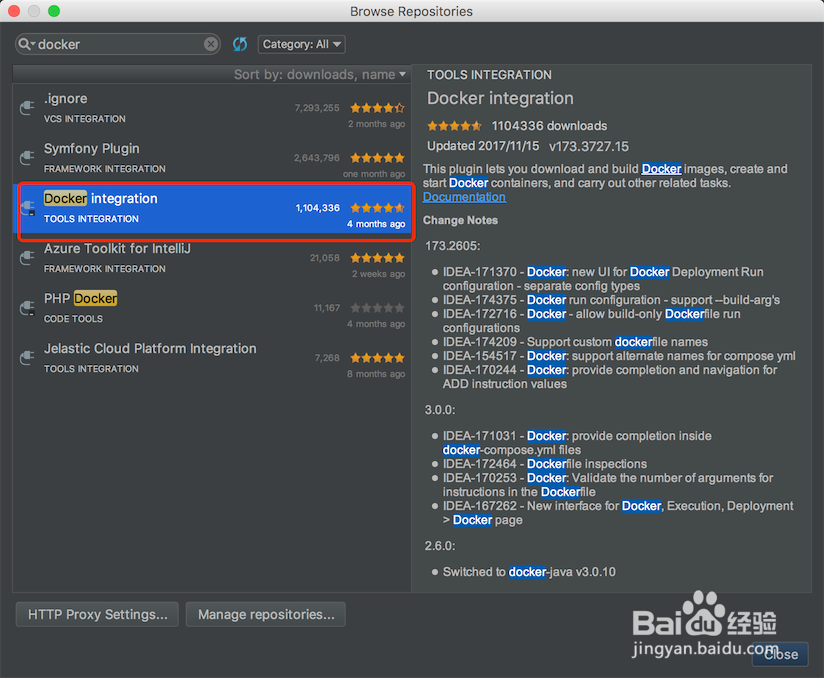Screen dimensions: 824x678
Task: Click the 173.2605: version heading
Action: click(452, 246)
